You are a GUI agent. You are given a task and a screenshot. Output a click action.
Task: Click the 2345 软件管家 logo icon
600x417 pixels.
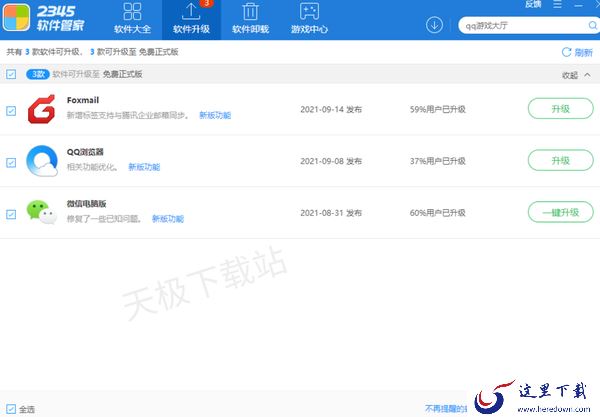click(x=16, y=18)
